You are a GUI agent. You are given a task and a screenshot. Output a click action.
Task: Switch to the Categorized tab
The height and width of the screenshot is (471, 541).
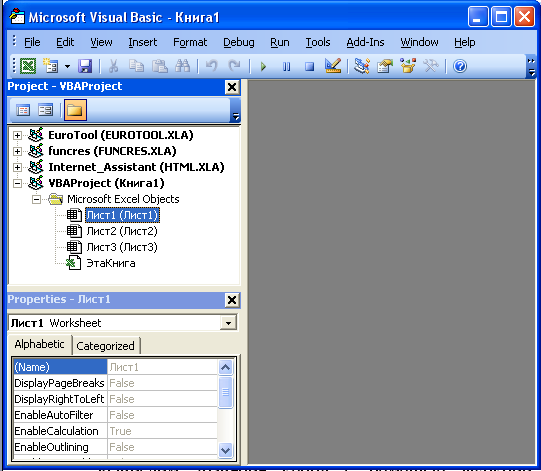[x=105, y=346]
